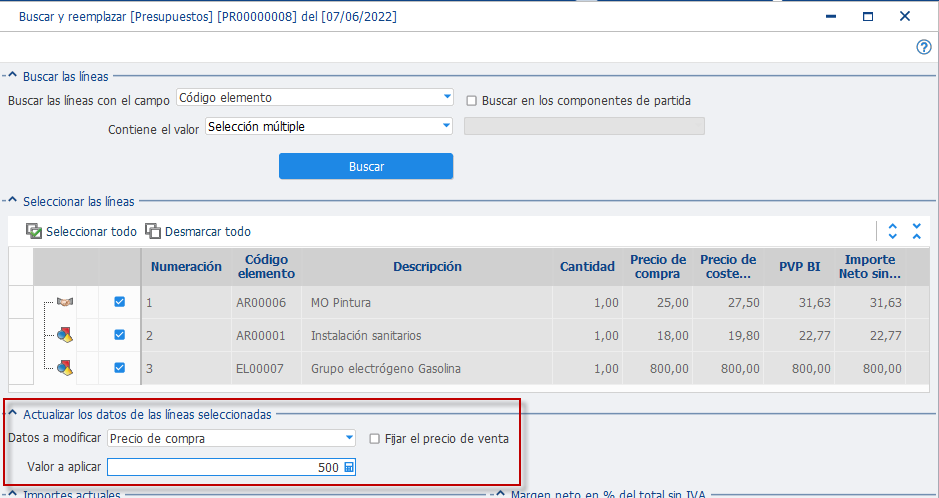Click the handshake icon on MO Pintura row
Screen dimensions: 939x498
coord(65,302)
